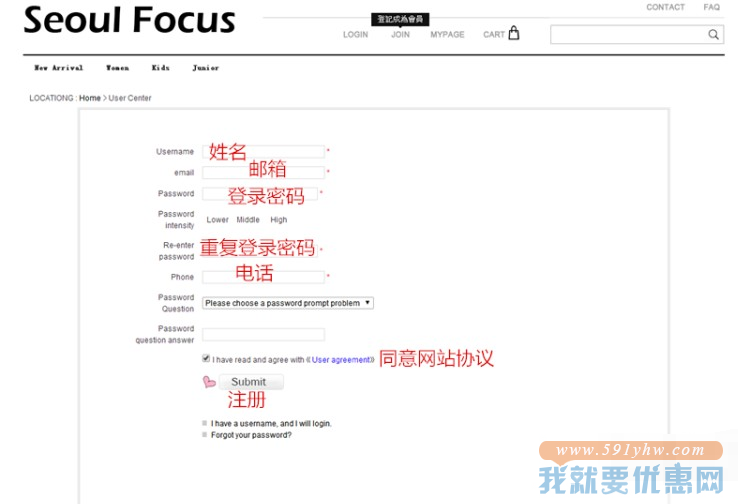Open the FAQ link
This screenshot has height=504, width=738.
click(711, 7)
